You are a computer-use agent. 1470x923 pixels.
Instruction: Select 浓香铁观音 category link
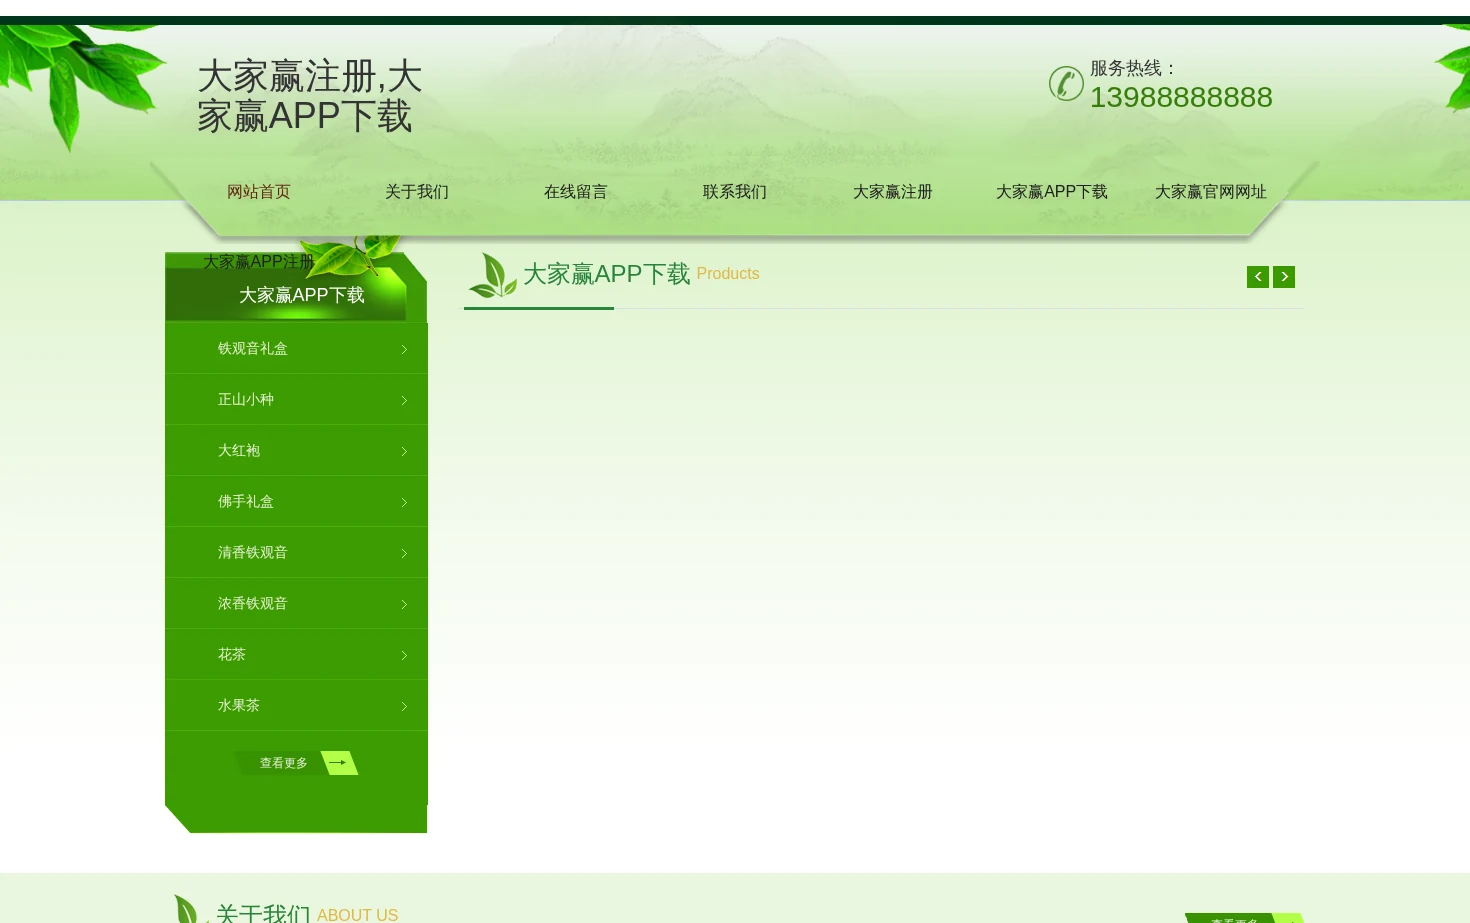pos(253,603)
